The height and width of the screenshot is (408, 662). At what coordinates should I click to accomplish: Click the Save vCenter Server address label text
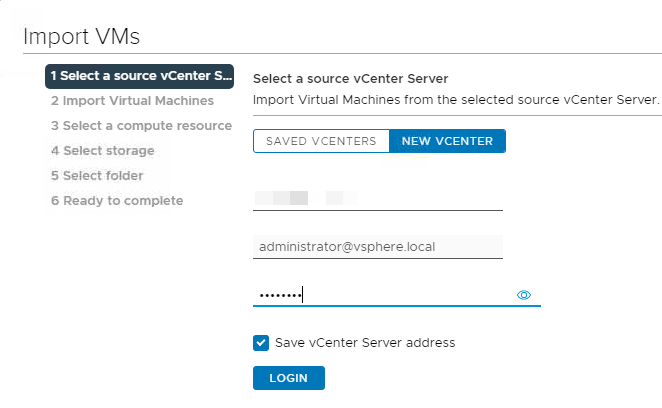point(365,343)
